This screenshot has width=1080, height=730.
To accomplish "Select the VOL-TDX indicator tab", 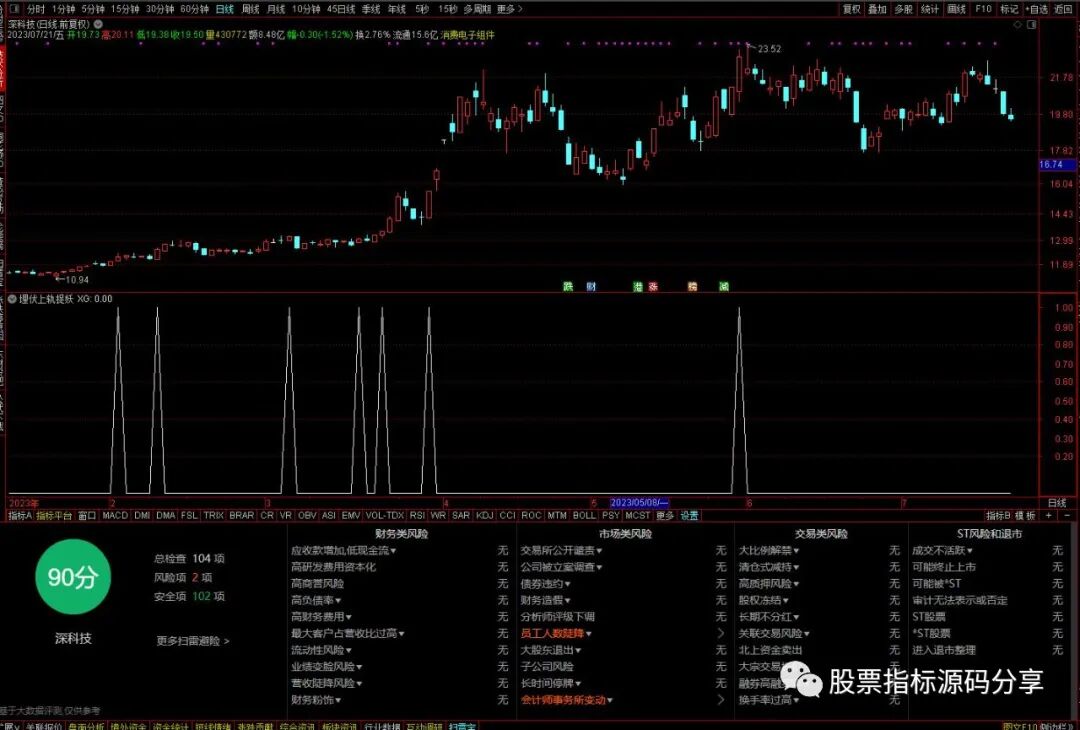I will click(384, 515).
